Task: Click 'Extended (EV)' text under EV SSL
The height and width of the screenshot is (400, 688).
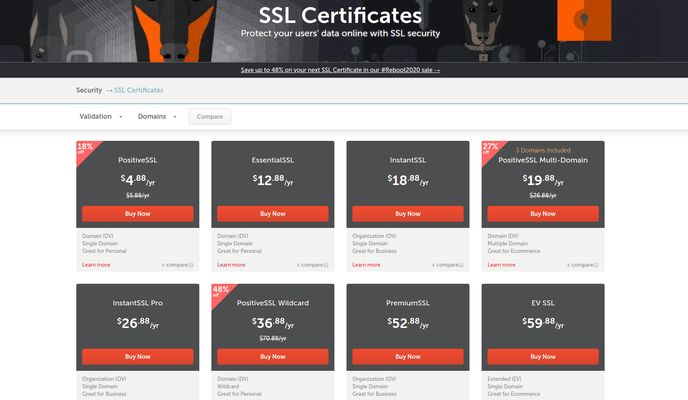Action: pos(505,379)
